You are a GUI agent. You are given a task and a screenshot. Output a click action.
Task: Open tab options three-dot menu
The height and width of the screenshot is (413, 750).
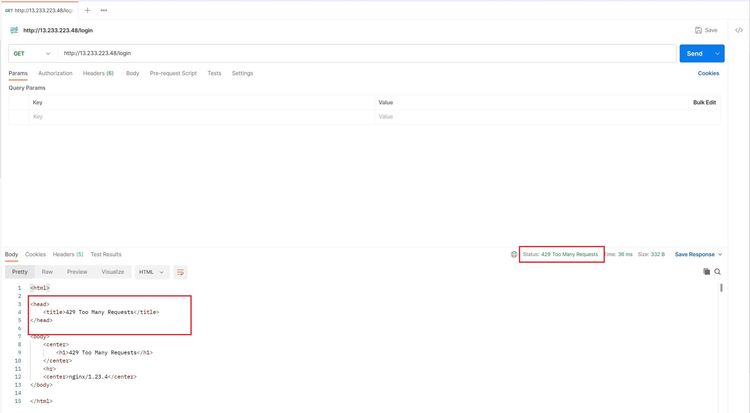(x=104, y=10)
